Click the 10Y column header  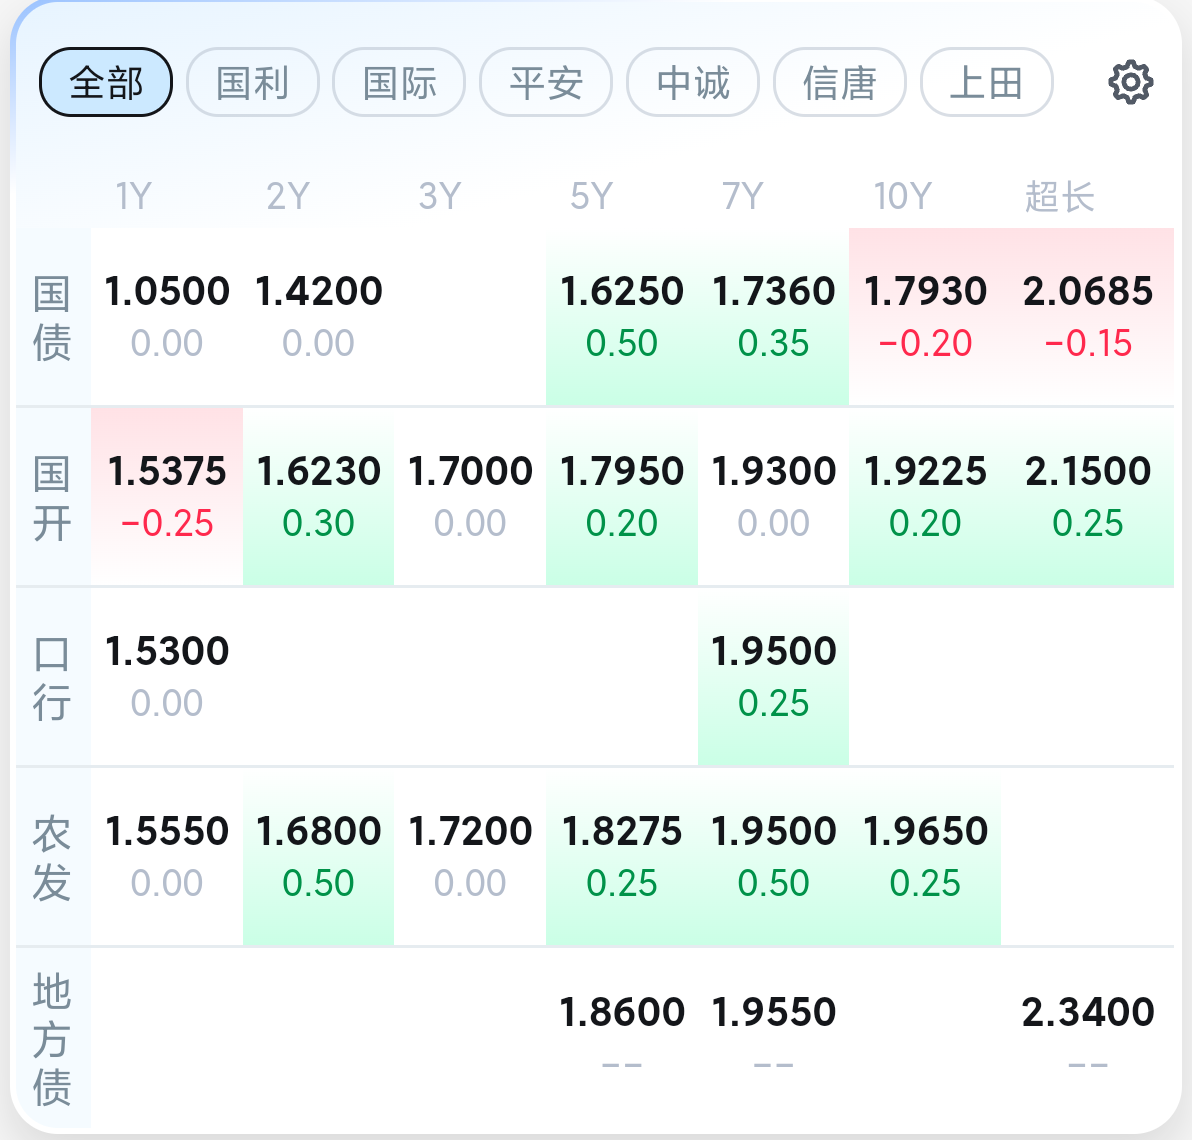(902, 196)
